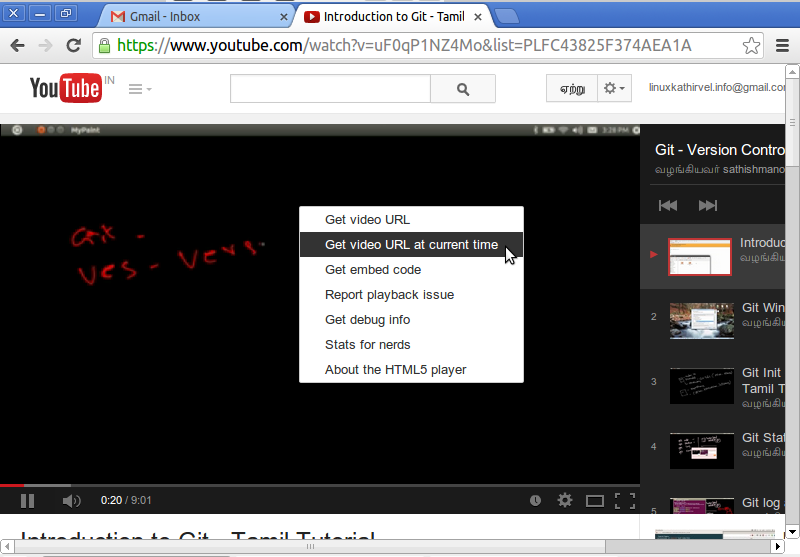The image size is (800, 557).
Task: Click the green padlock security icon
Action: [x=104, y=45]
